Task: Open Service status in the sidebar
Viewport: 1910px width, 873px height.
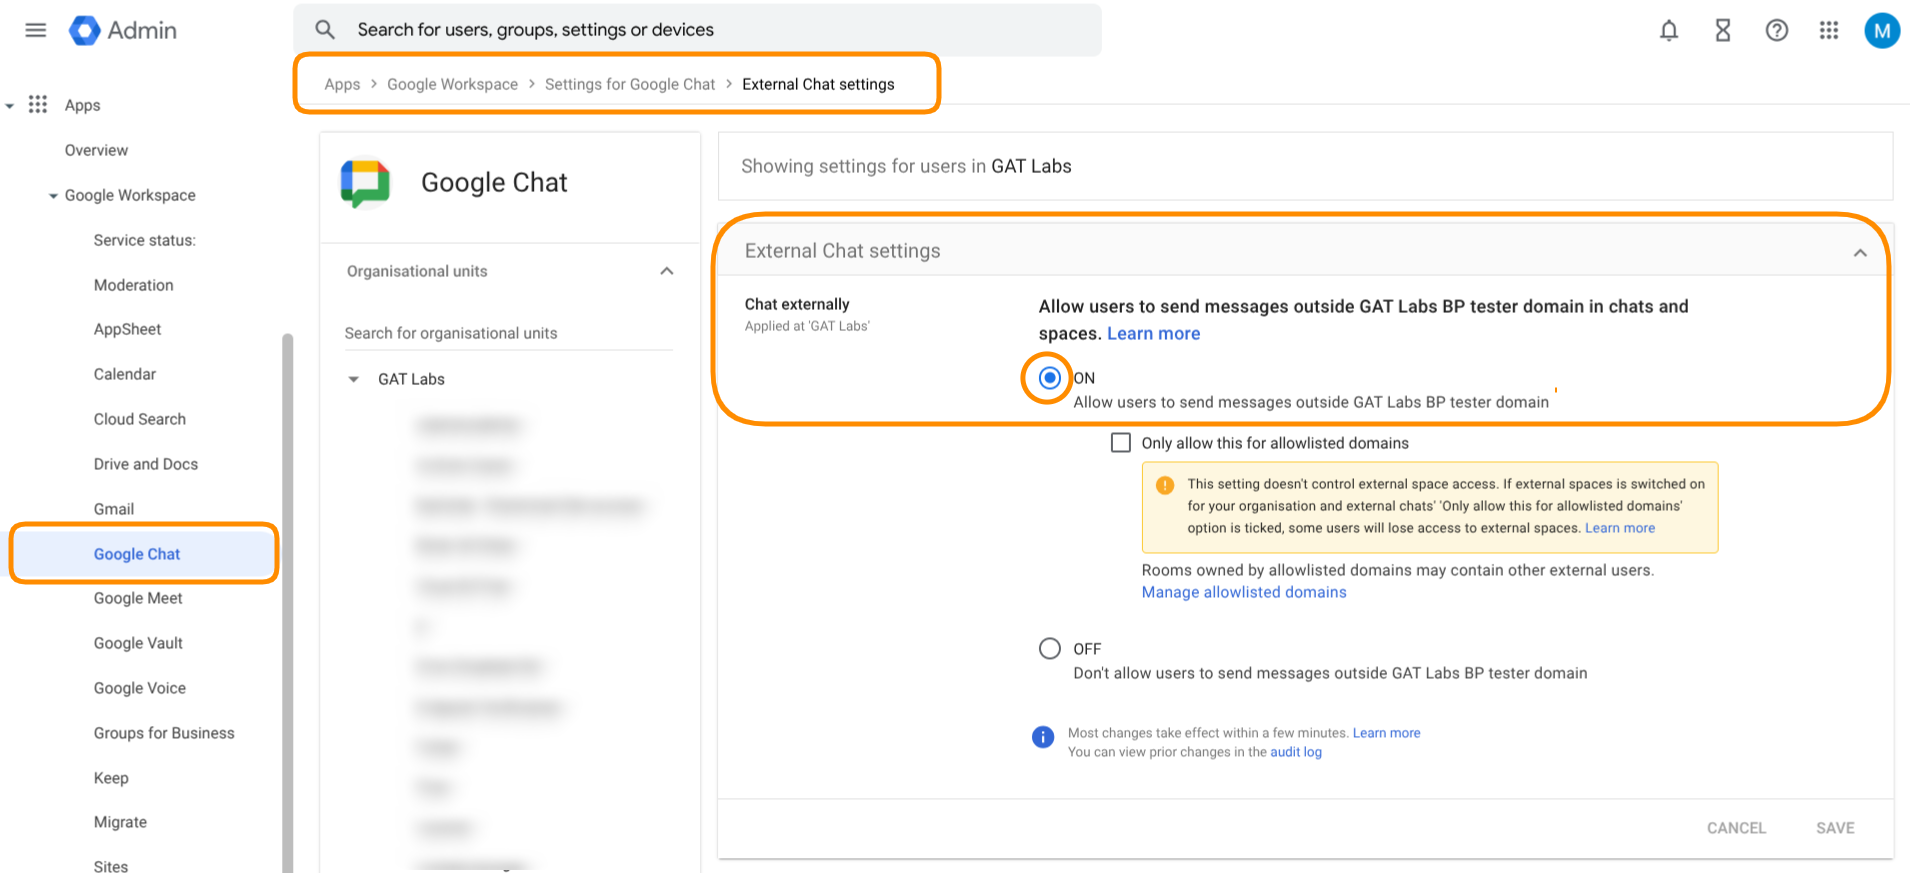Action: click(x=145, y=240)
